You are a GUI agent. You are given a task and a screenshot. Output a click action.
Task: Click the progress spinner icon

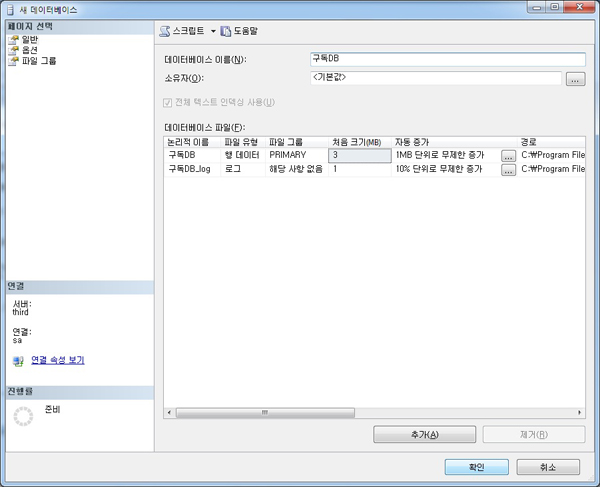coord(23,417)
